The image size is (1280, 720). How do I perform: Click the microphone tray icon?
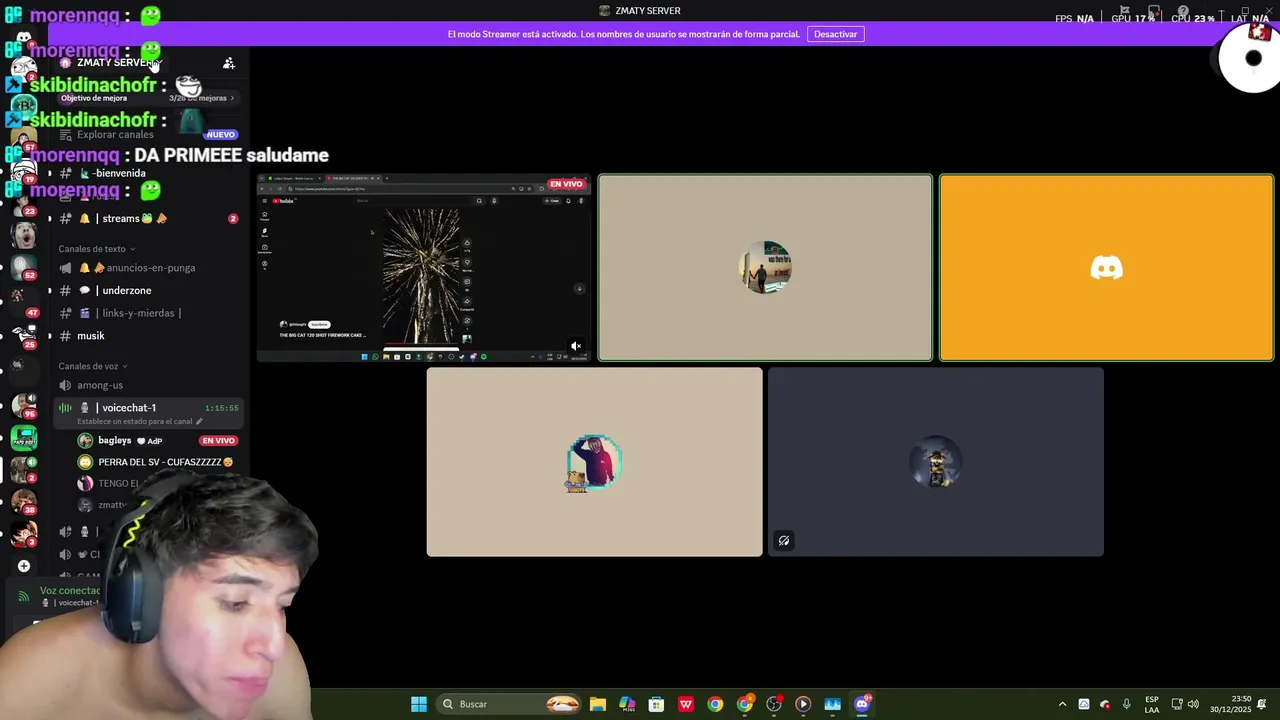tap(1127, 704)
